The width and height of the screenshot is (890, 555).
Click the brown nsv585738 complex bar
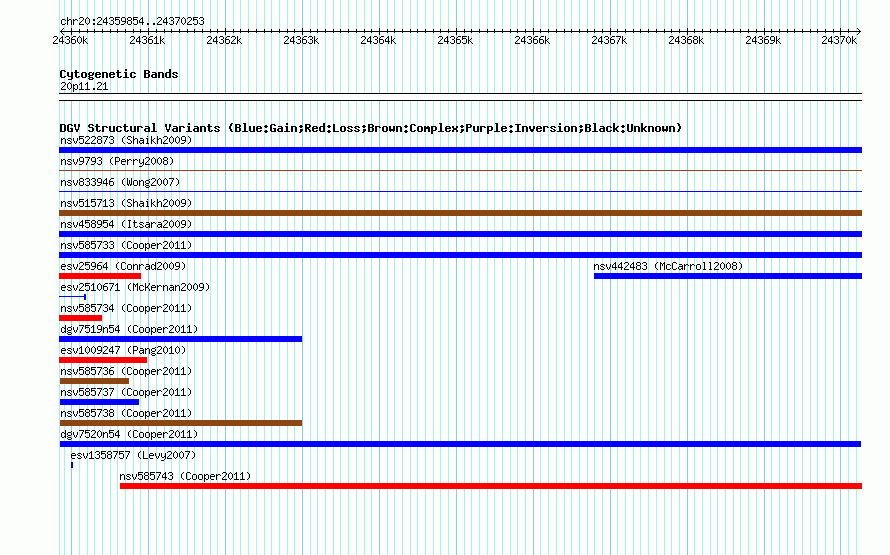[180, 423]
